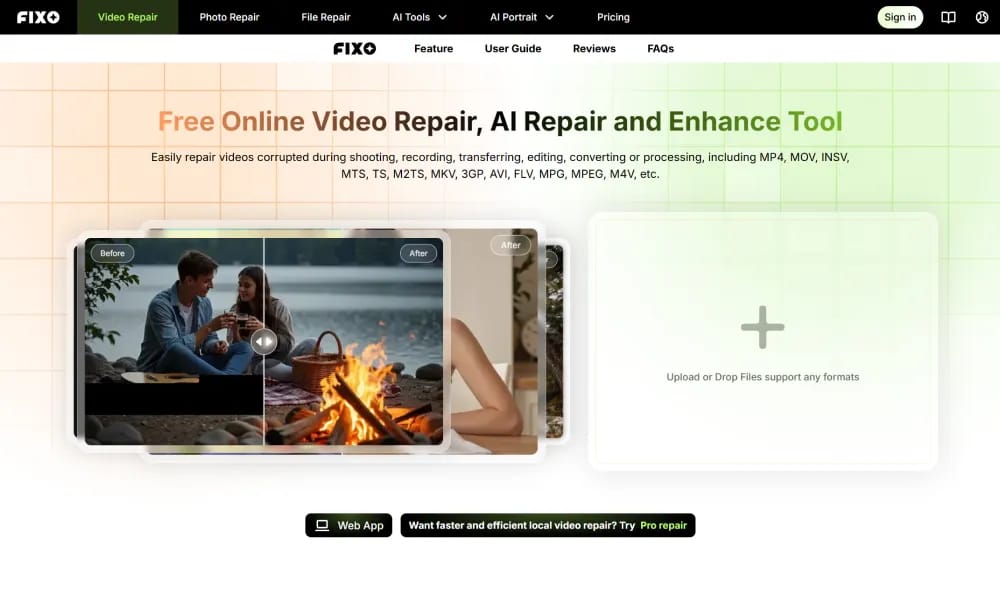Click the Web App button
Image resolution: width=1000 pixels, height=600 pixels.
click(x=349, y=525)
